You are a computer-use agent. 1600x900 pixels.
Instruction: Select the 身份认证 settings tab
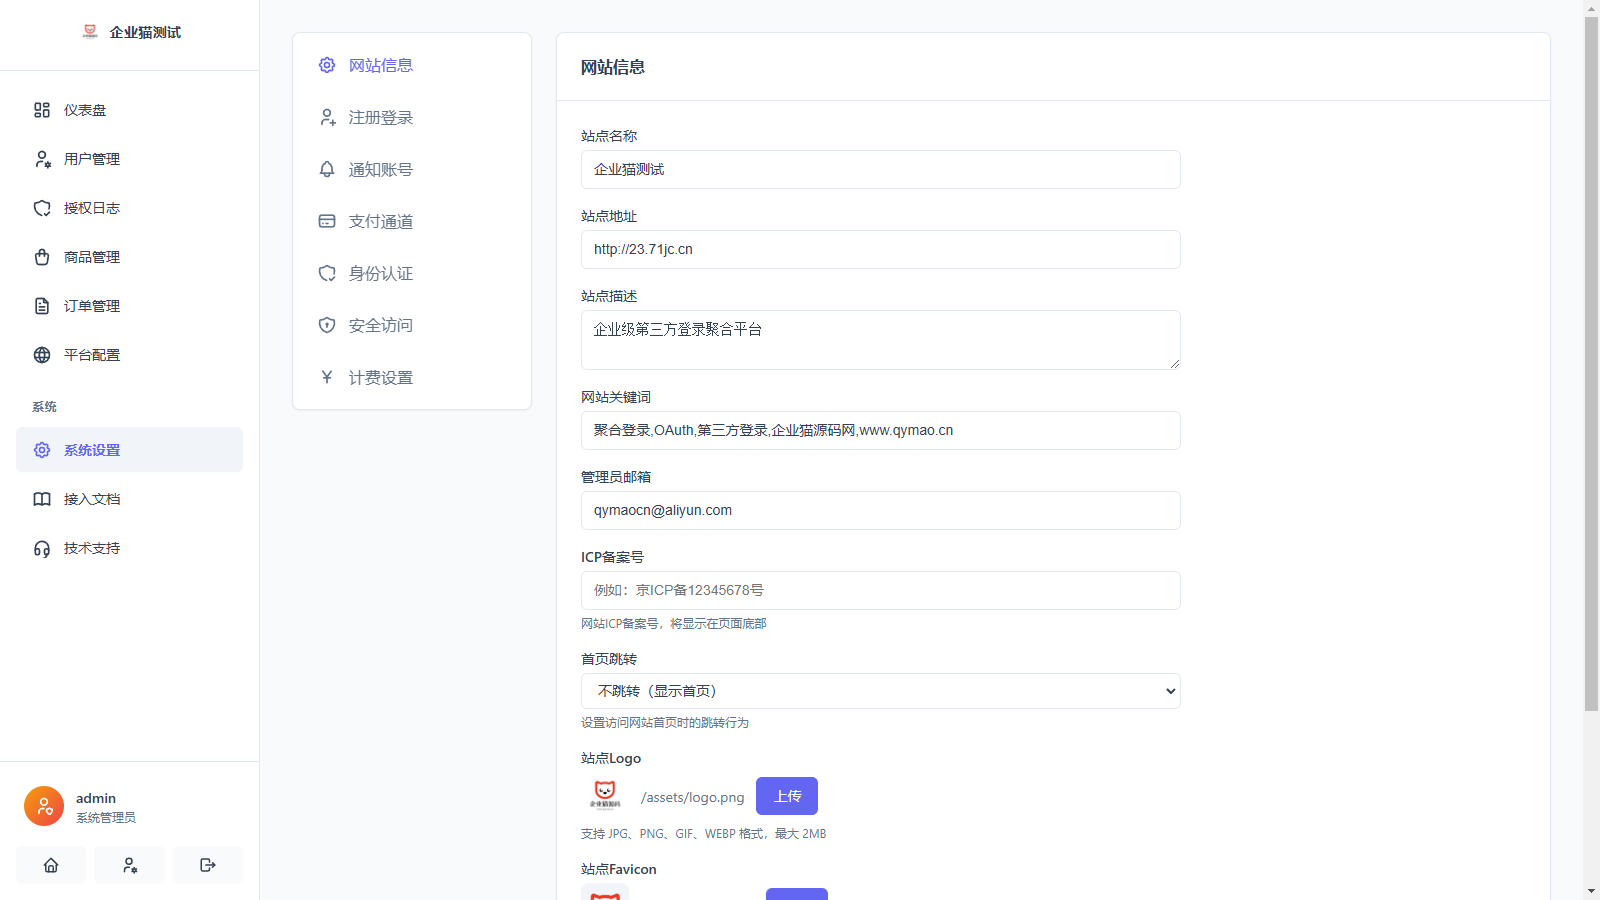380,273
